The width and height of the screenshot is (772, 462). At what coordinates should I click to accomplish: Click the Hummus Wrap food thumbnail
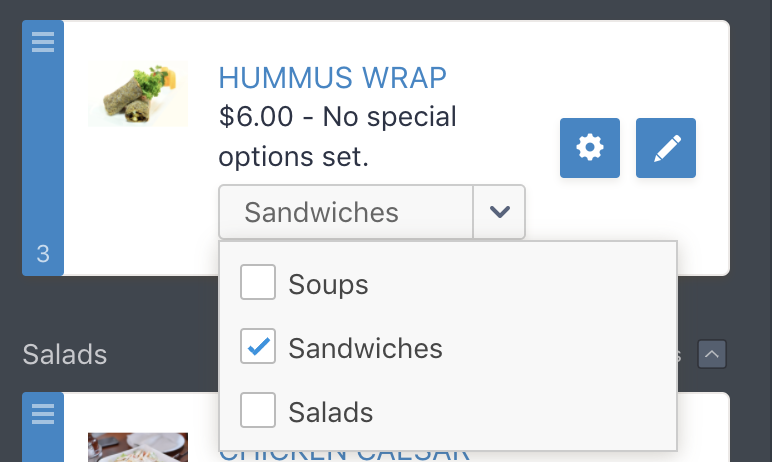[137, 95]
